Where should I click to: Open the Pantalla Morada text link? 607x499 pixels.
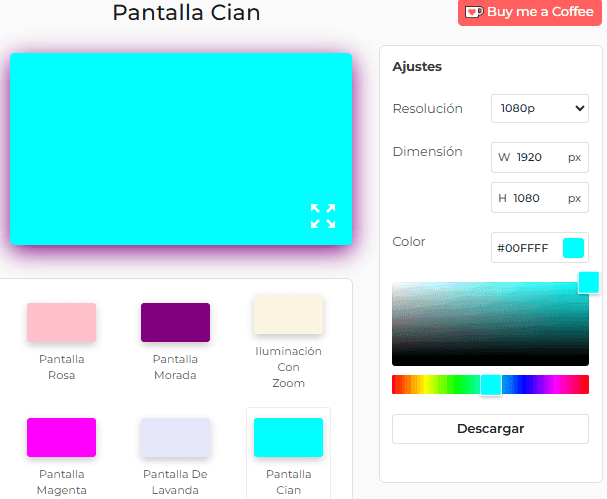(175, 367)
